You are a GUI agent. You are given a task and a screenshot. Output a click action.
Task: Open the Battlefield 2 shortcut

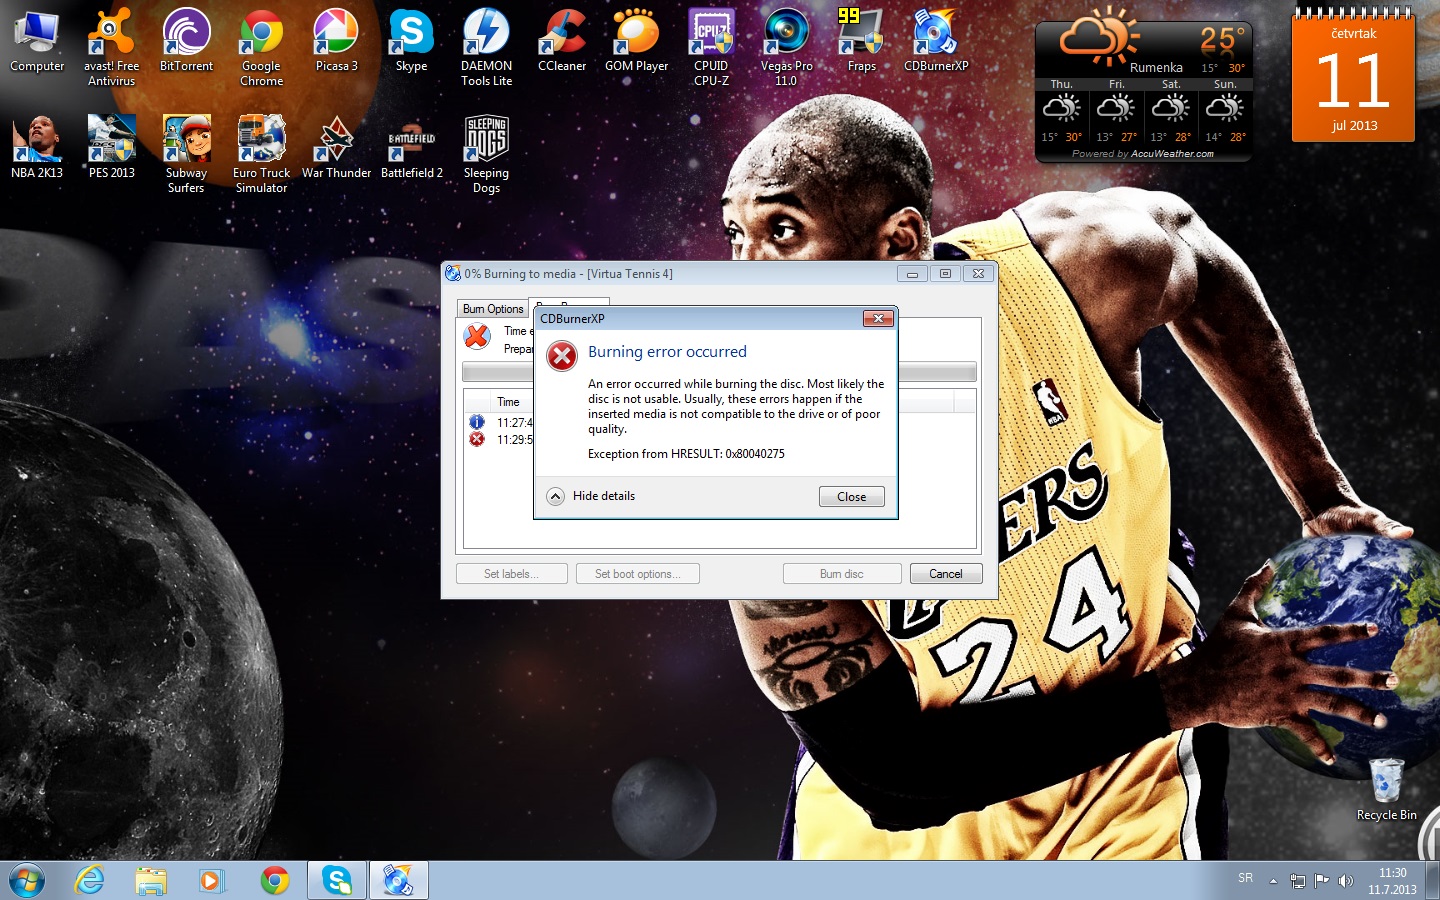[411, 147]
